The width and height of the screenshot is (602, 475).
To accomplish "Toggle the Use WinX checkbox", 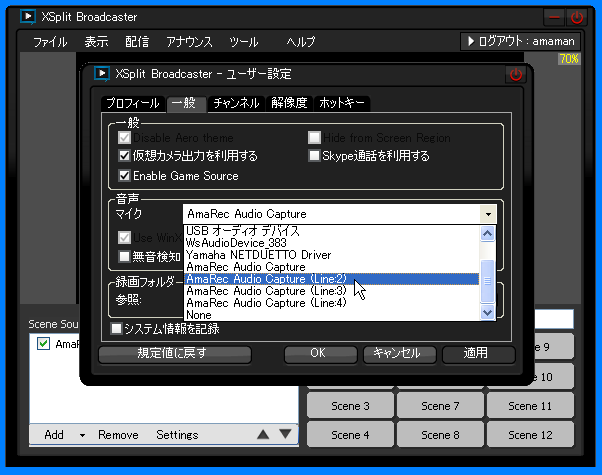I will (124, 237).
